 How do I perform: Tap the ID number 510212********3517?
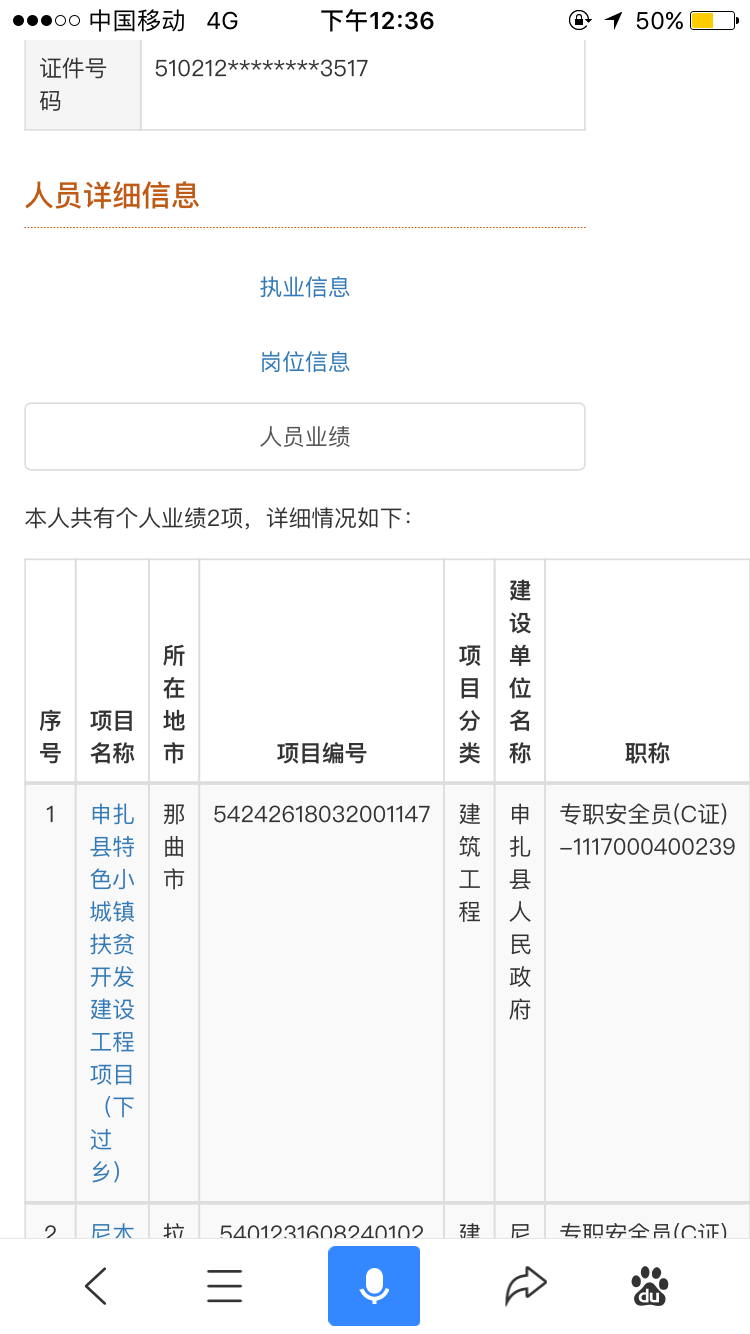click(261, 69)
